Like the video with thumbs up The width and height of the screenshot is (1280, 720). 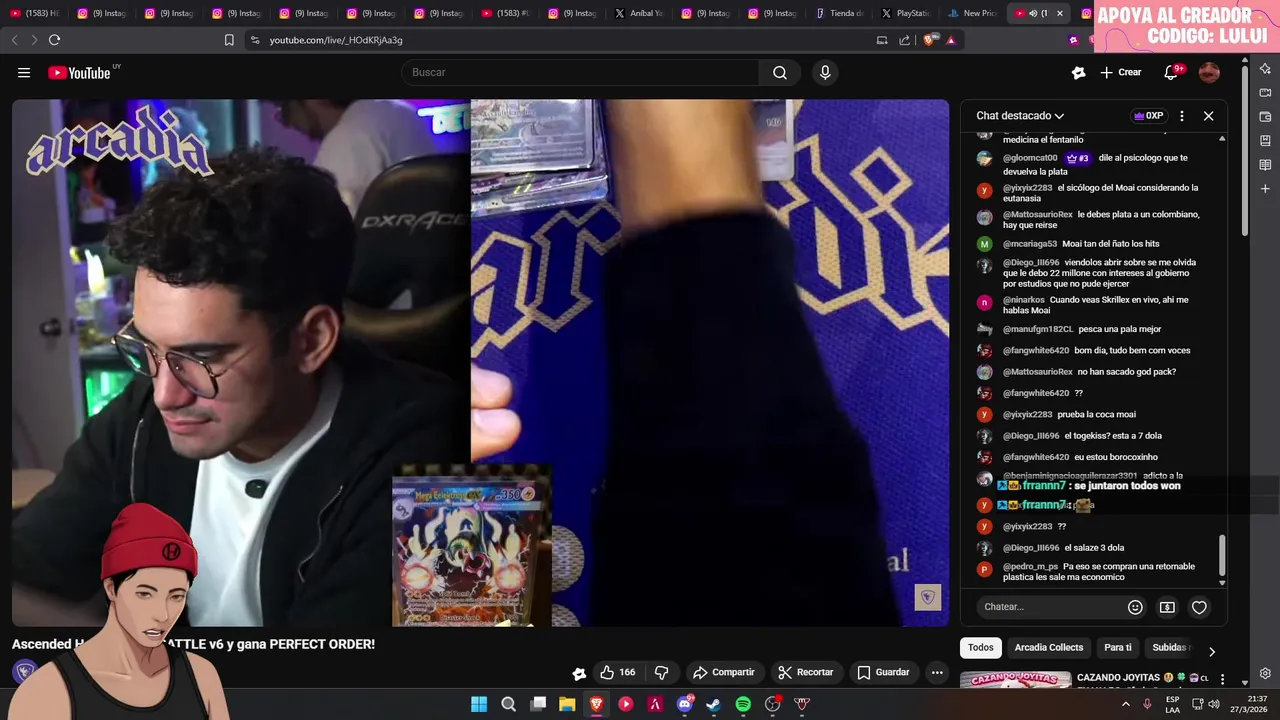click(618, 672)
